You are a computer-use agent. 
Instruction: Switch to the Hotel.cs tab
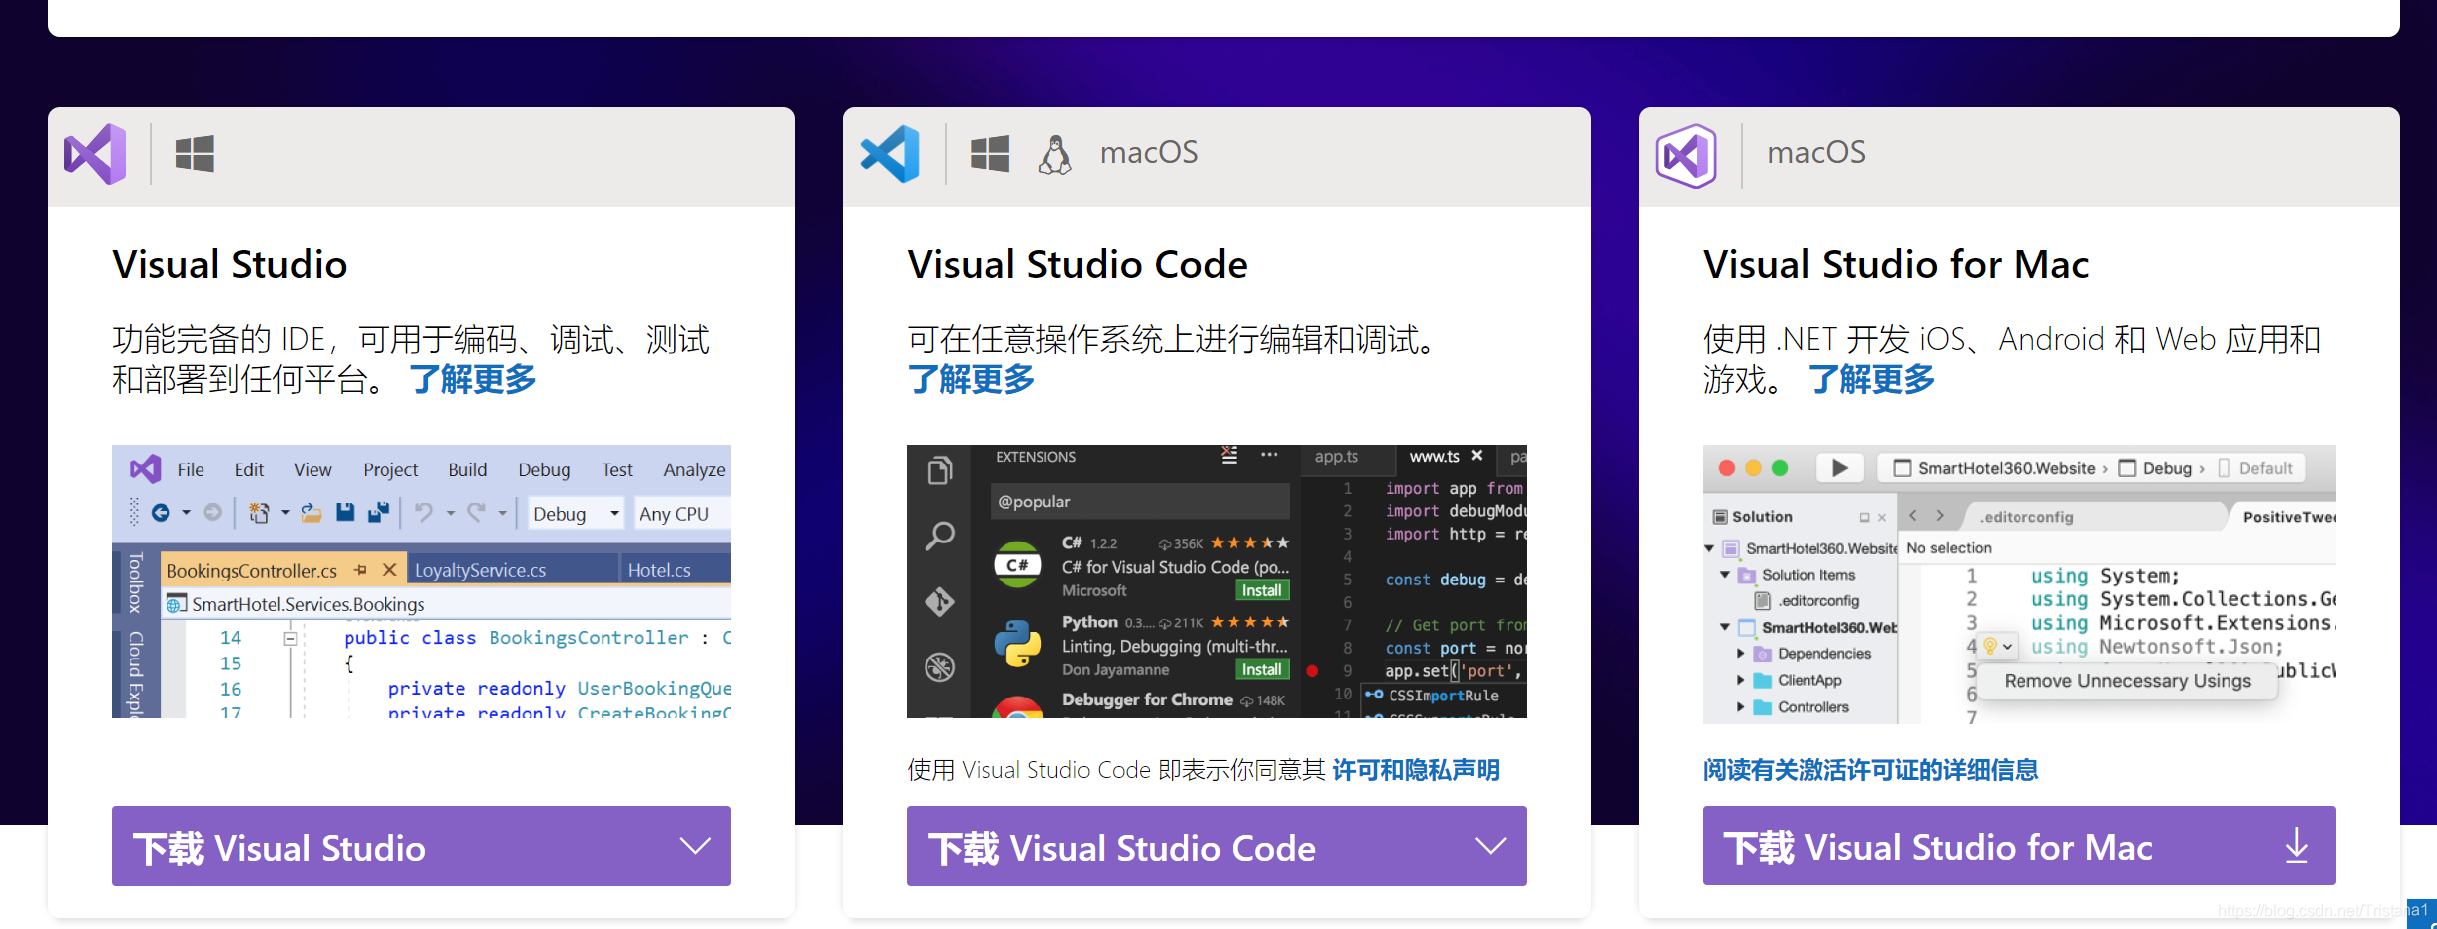coord(674,570)
